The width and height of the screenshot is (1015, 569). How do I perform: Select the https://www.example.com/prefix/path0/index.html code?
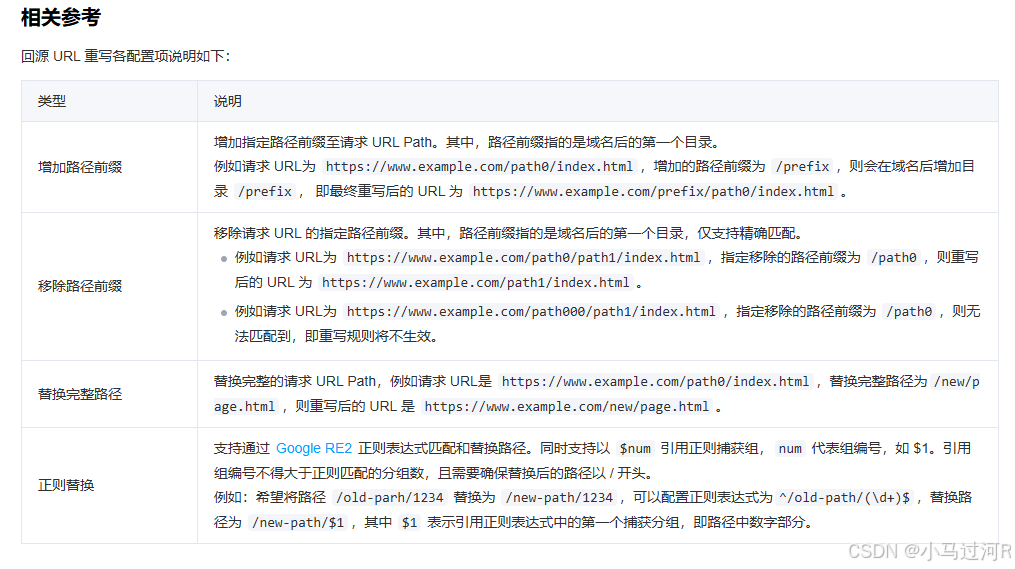pyautogui.click(x=653, y=192)
